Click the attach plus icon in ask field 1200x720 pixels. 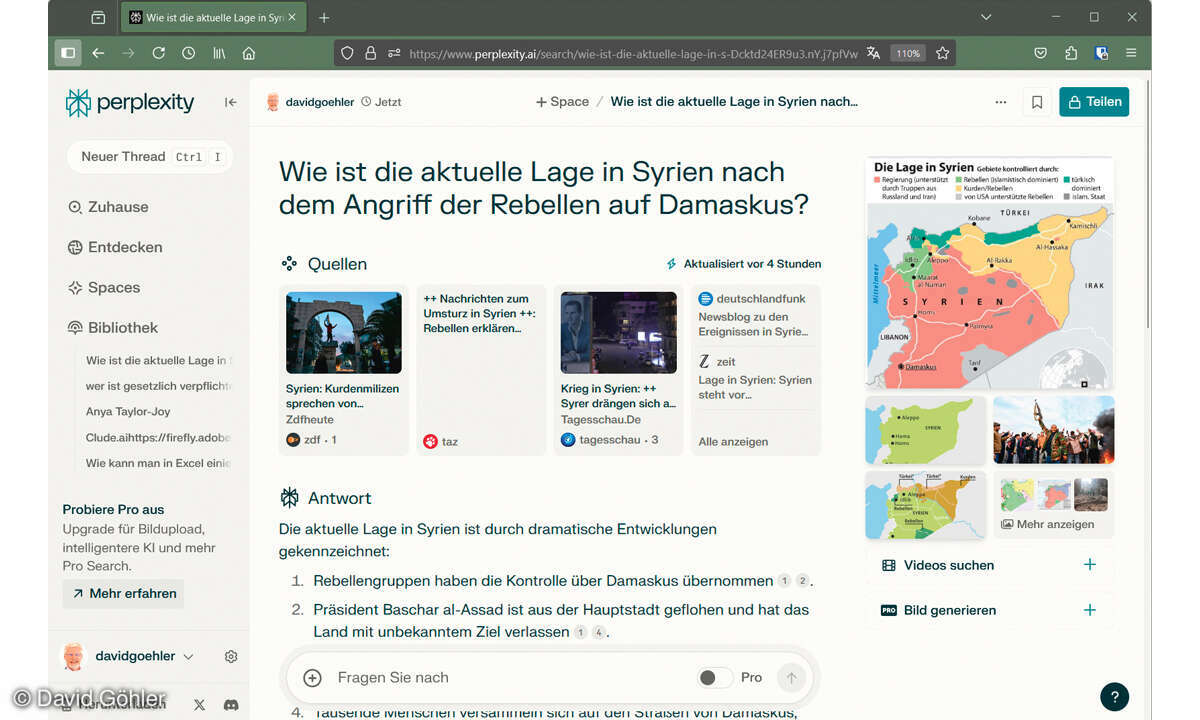[x=312, y=678]
